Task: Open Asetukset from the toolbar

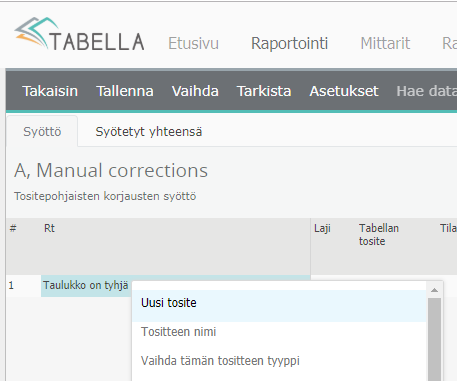Action: pos(344,91)
